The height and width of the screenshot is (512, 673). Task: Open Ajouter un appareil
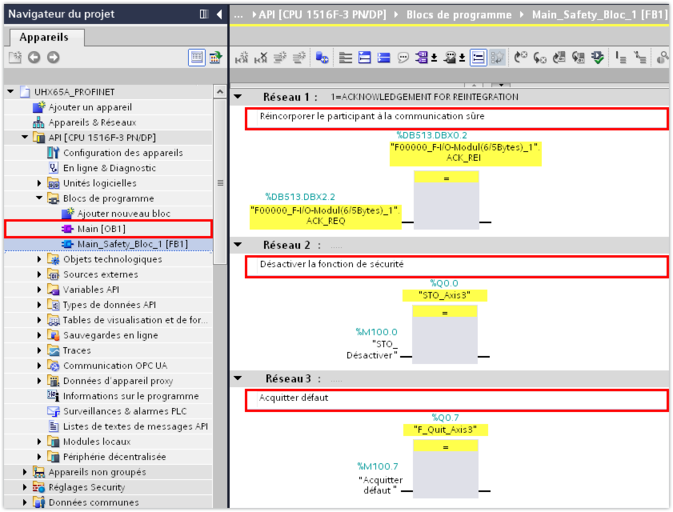click(90, 107)
